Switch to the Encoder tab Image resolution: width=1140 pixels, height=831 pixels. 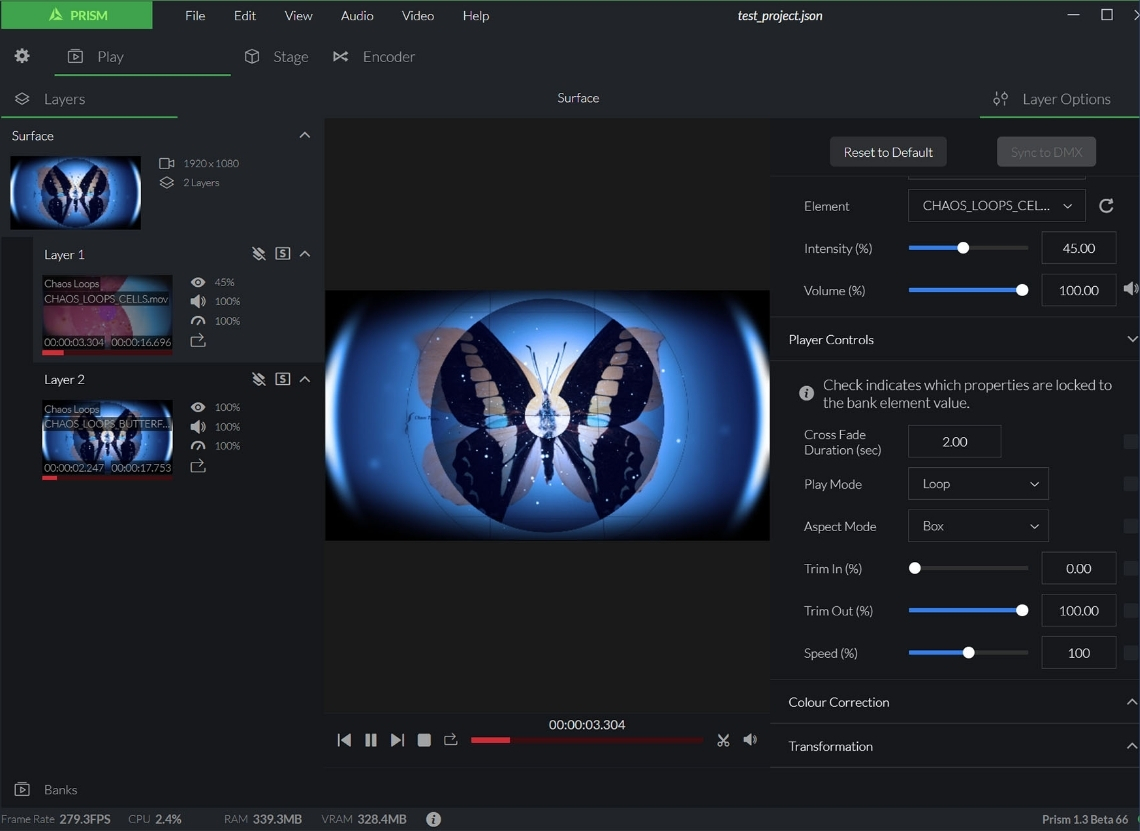tap(375, 57)
